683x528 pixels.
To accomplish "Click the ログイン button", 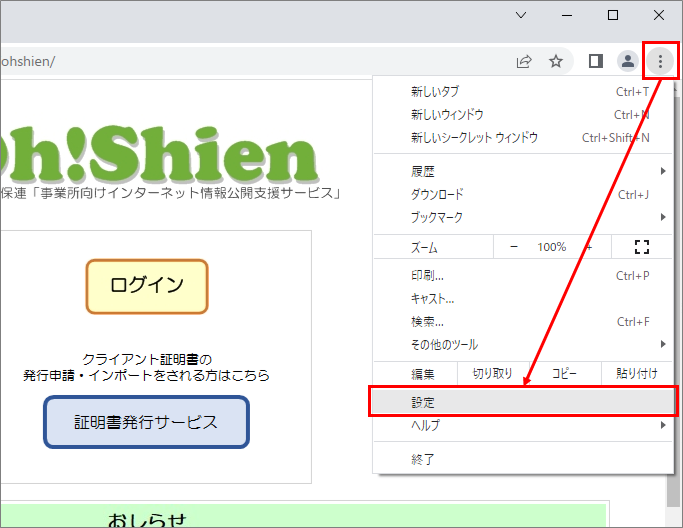I will point(147,286).
